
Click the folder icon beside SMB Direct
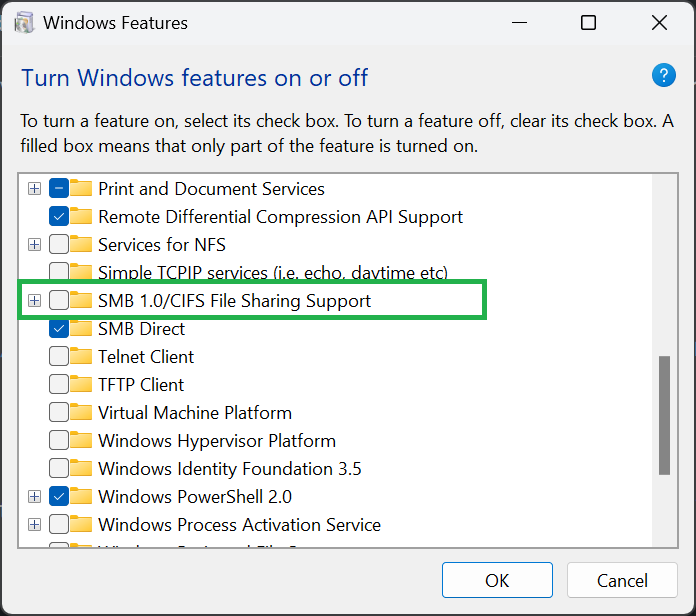(x=82, y=329)
